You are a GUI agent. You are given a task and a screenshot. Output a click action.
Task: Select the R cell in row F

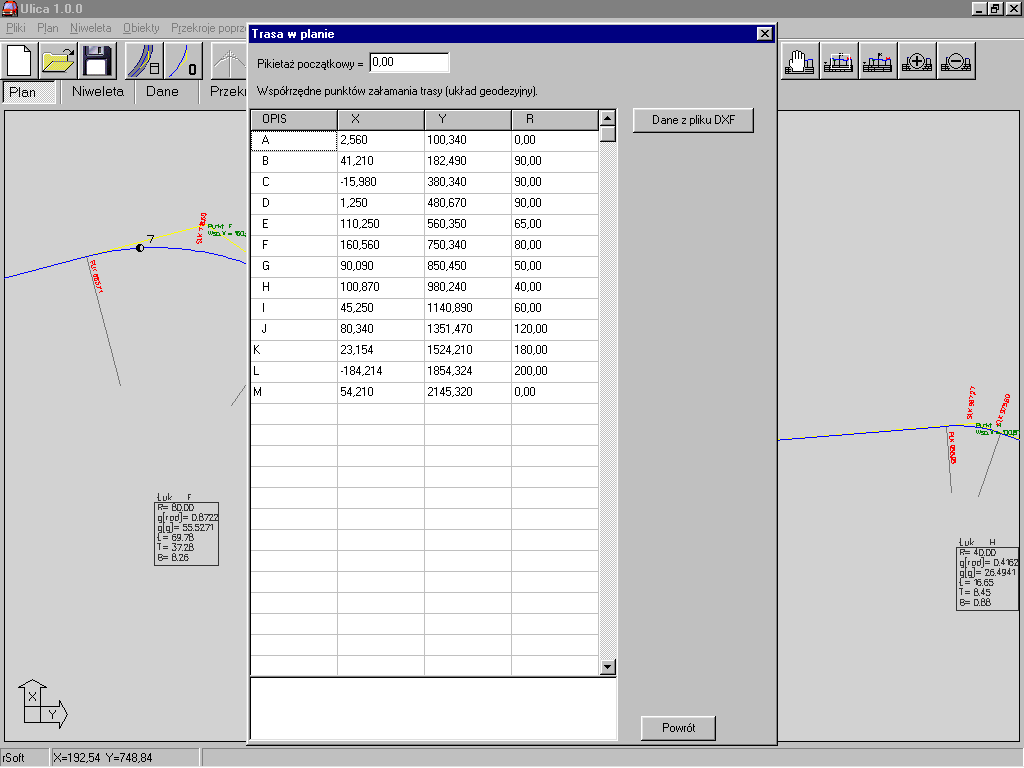pyautogui.click(x=554, y=245)
